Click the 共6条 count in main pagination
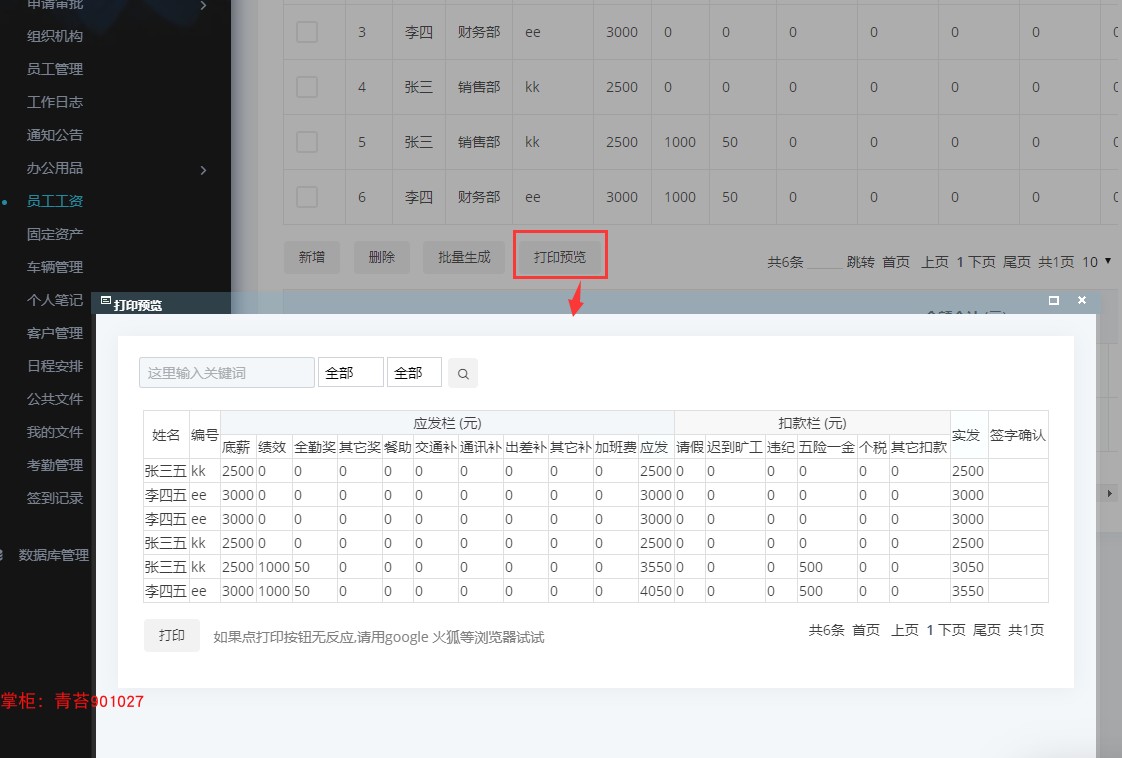The image size is (1122, 758). (x=785, y=262)
